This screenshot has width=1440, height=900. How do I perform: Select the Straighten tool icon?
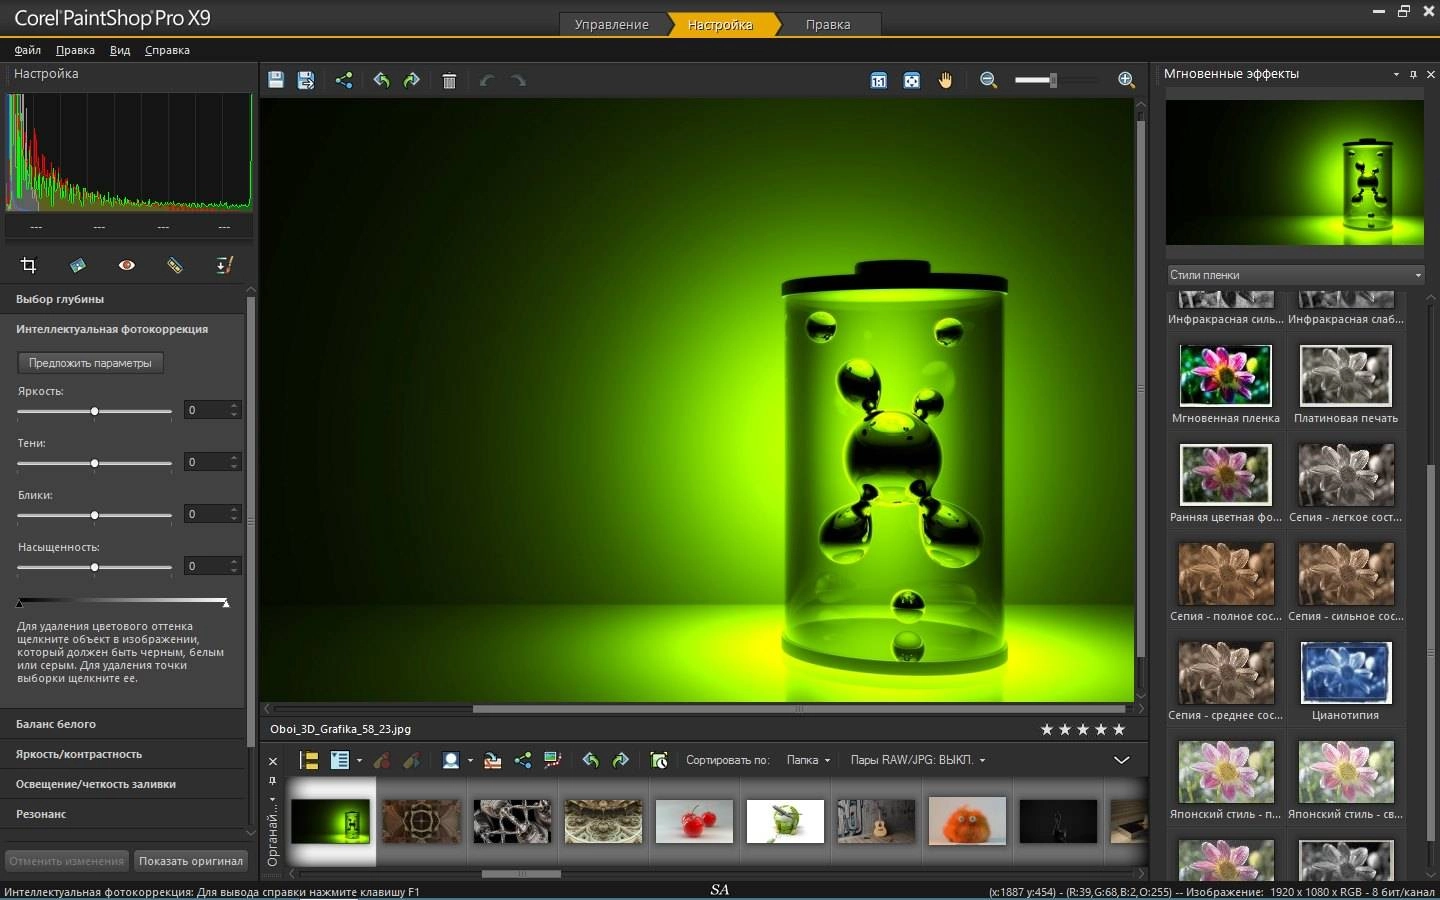tap(77, 265)
